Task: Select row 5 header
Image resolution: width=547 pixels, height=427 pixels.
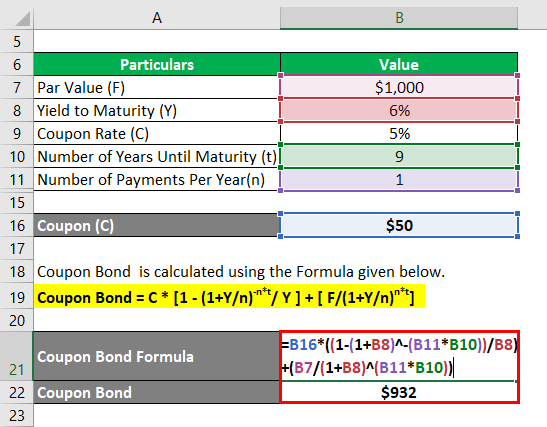Action: point(17,41)
